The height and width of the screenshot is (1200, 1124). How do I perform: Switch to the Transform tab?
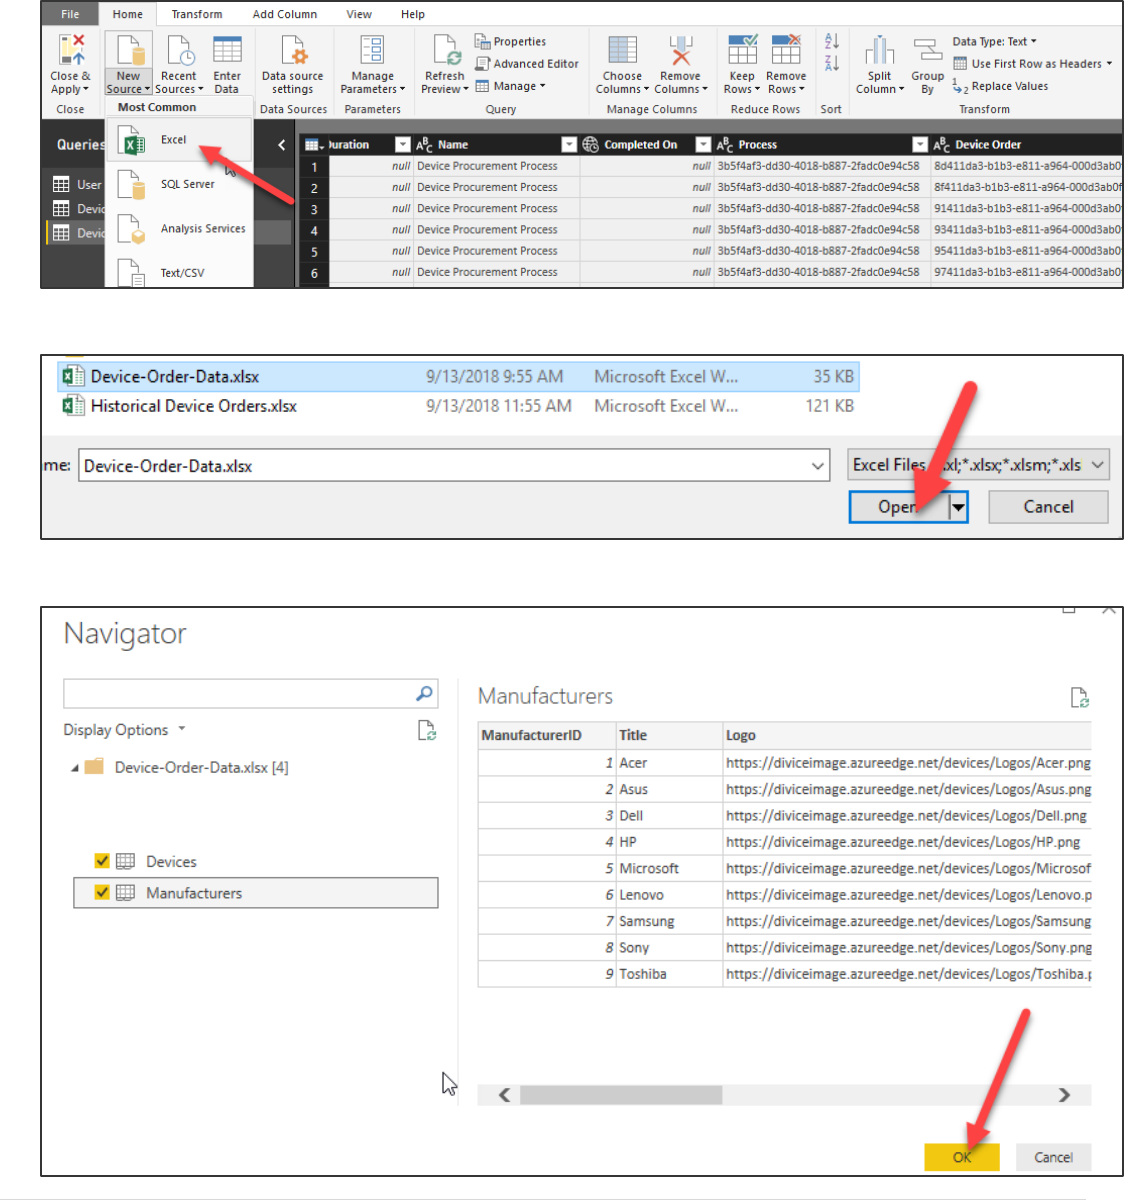pos(197,14)
